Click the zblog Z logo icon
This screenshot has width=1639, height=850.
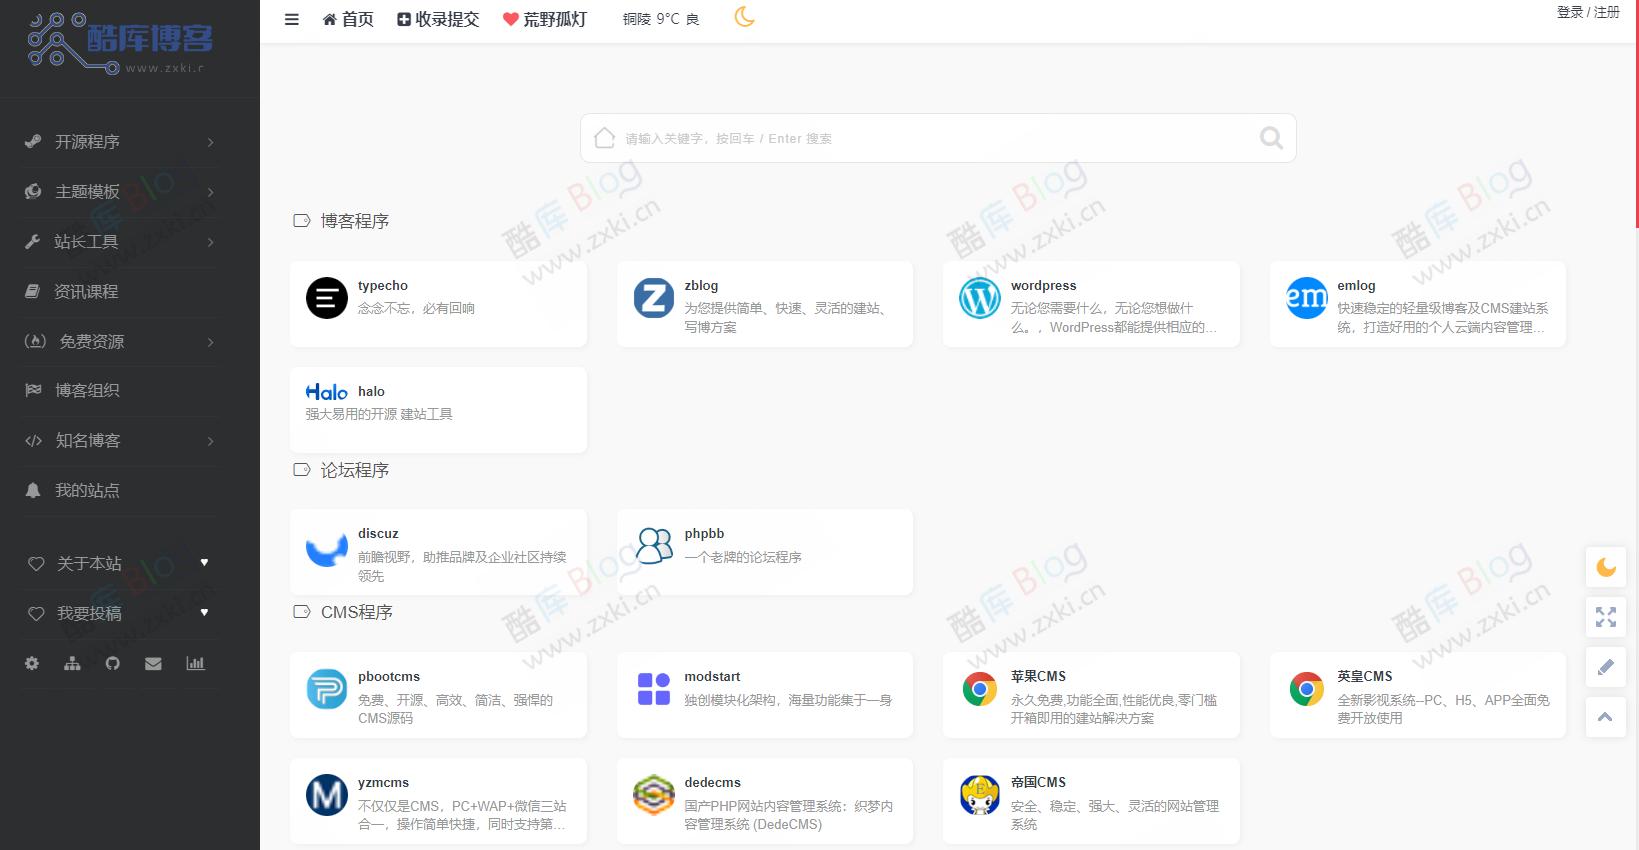point(654,298)
